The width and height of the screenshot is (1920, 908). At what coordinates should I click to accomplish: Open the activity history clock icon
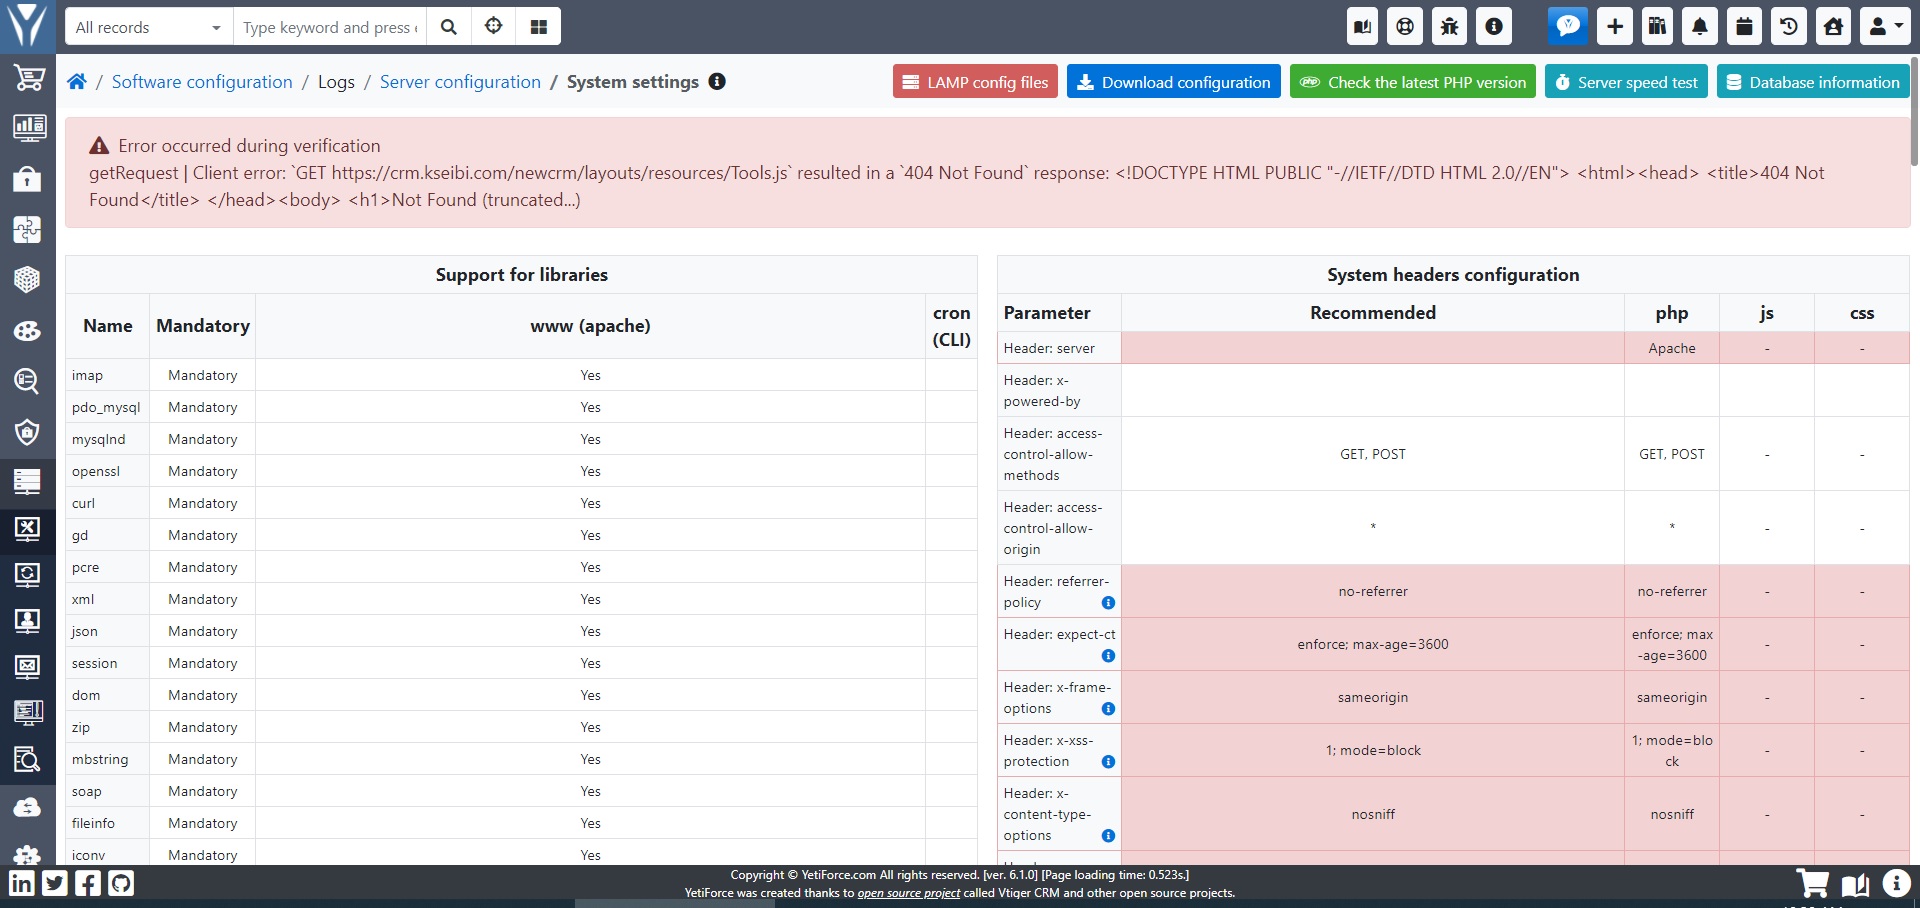click(1788, 26)
